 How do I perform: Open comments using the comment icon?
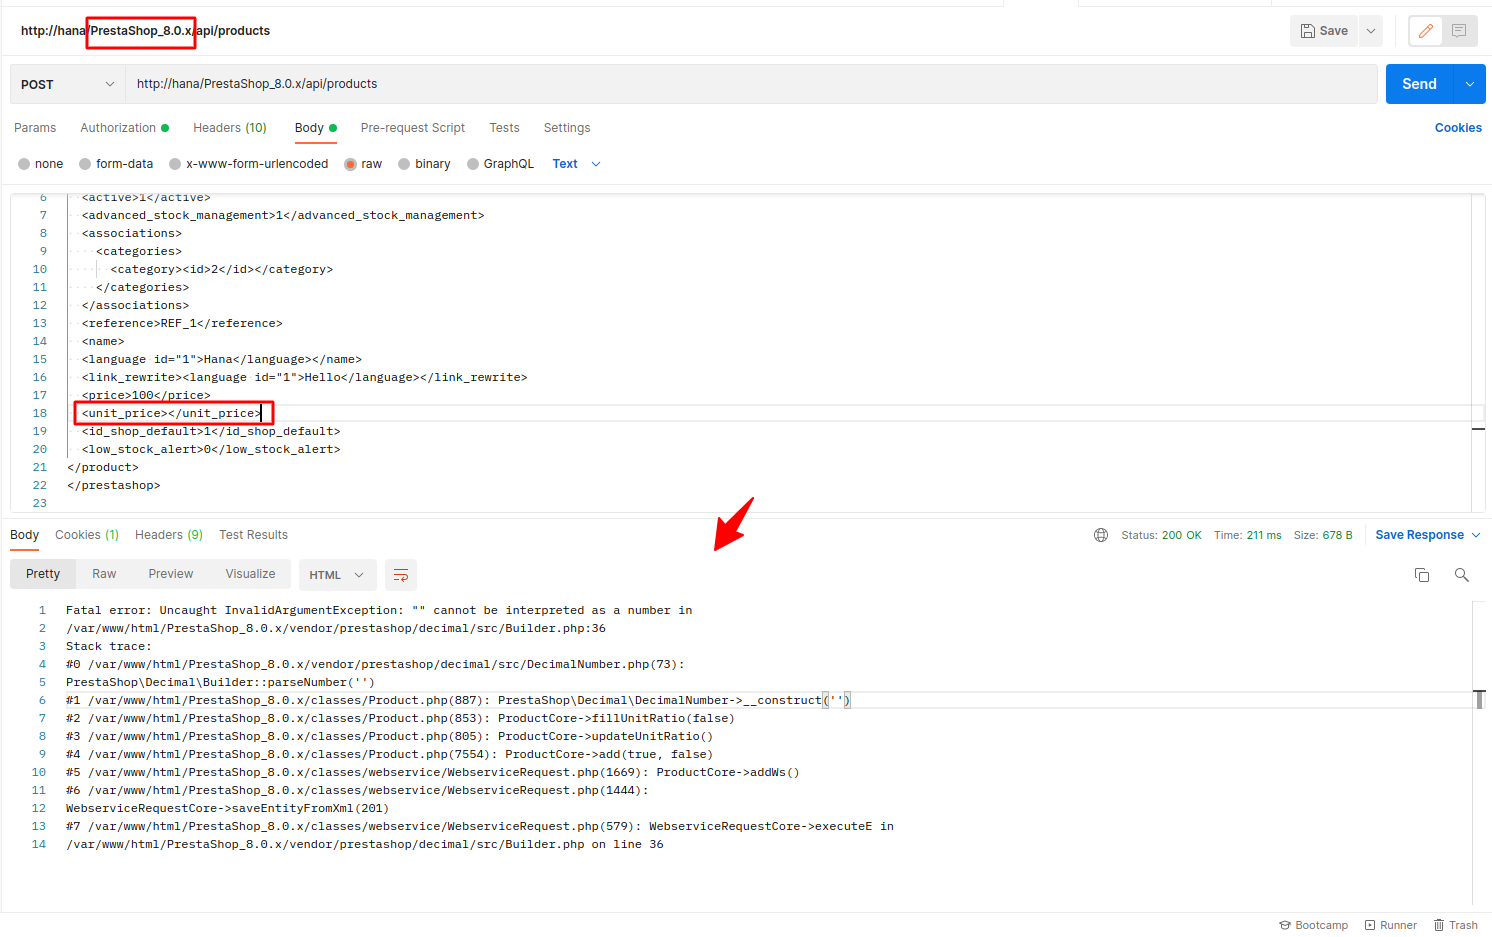tap(1459, 30)
